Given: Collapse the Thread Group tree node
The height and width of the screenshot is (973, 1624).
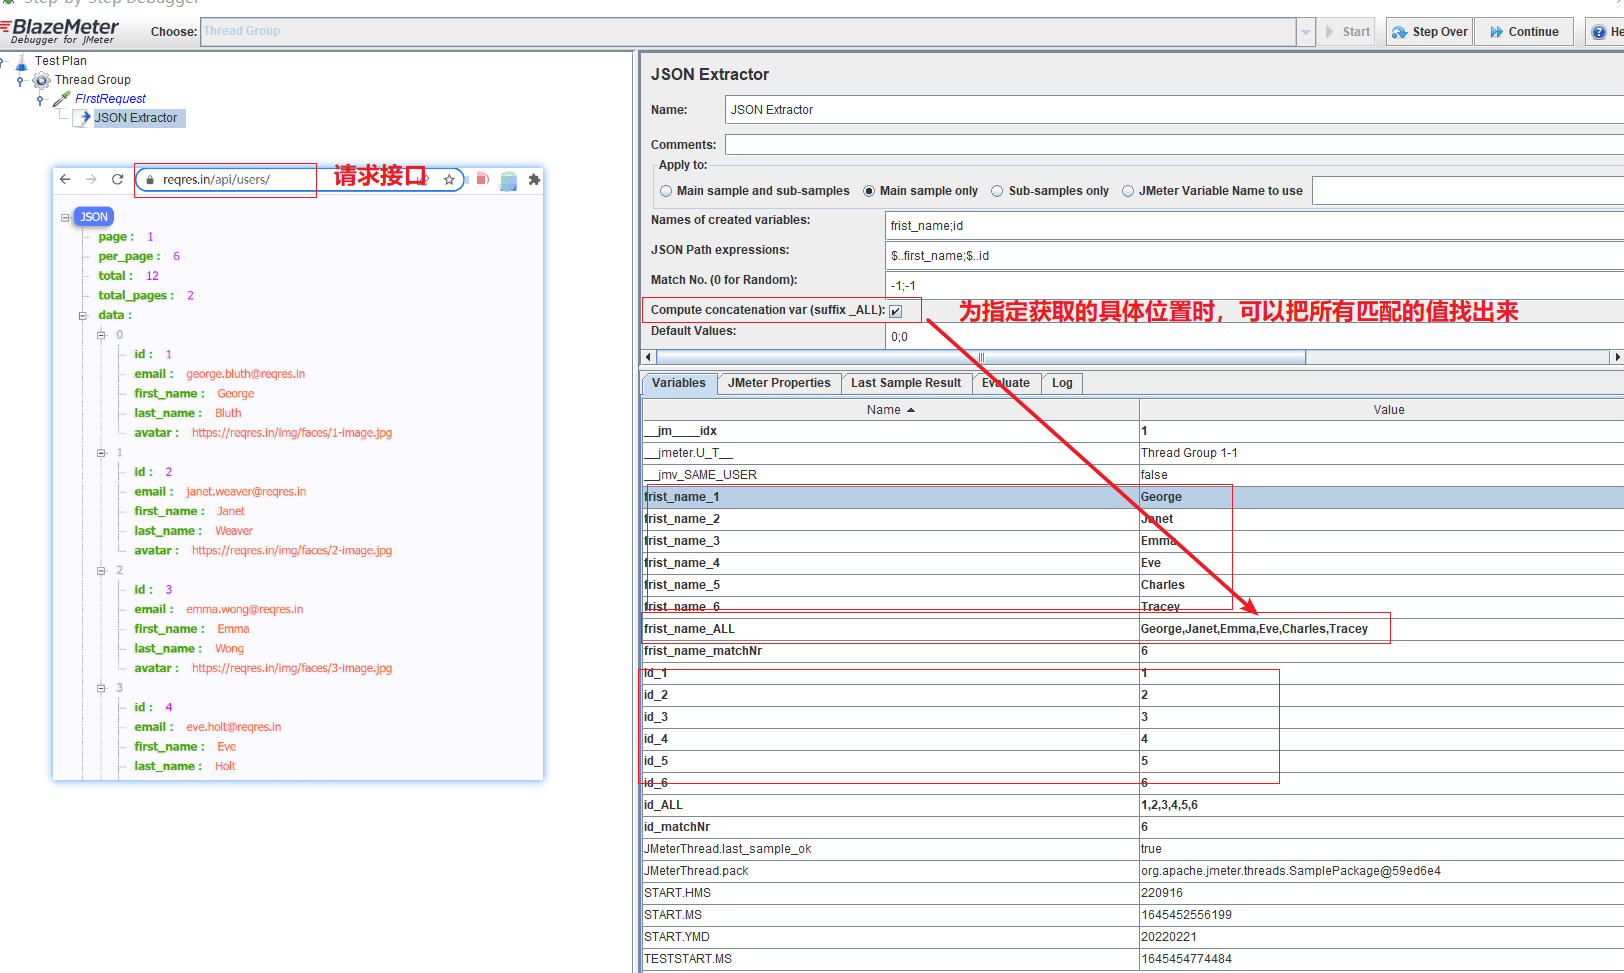Looking at the screenshot, I should [20, 80].
